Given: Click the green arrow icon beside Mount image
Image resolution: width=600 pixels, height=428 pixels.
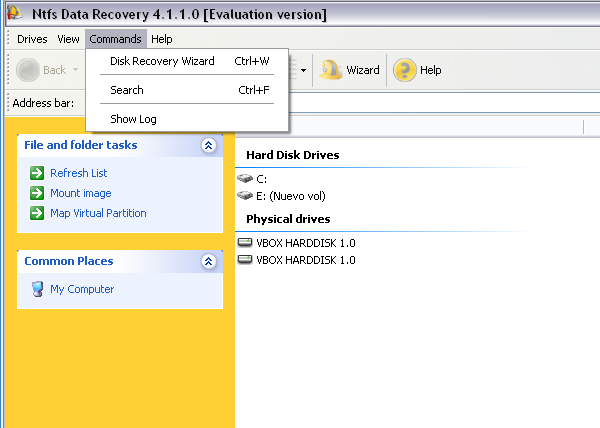Looking at the screenshot, I should pos(37,193).
